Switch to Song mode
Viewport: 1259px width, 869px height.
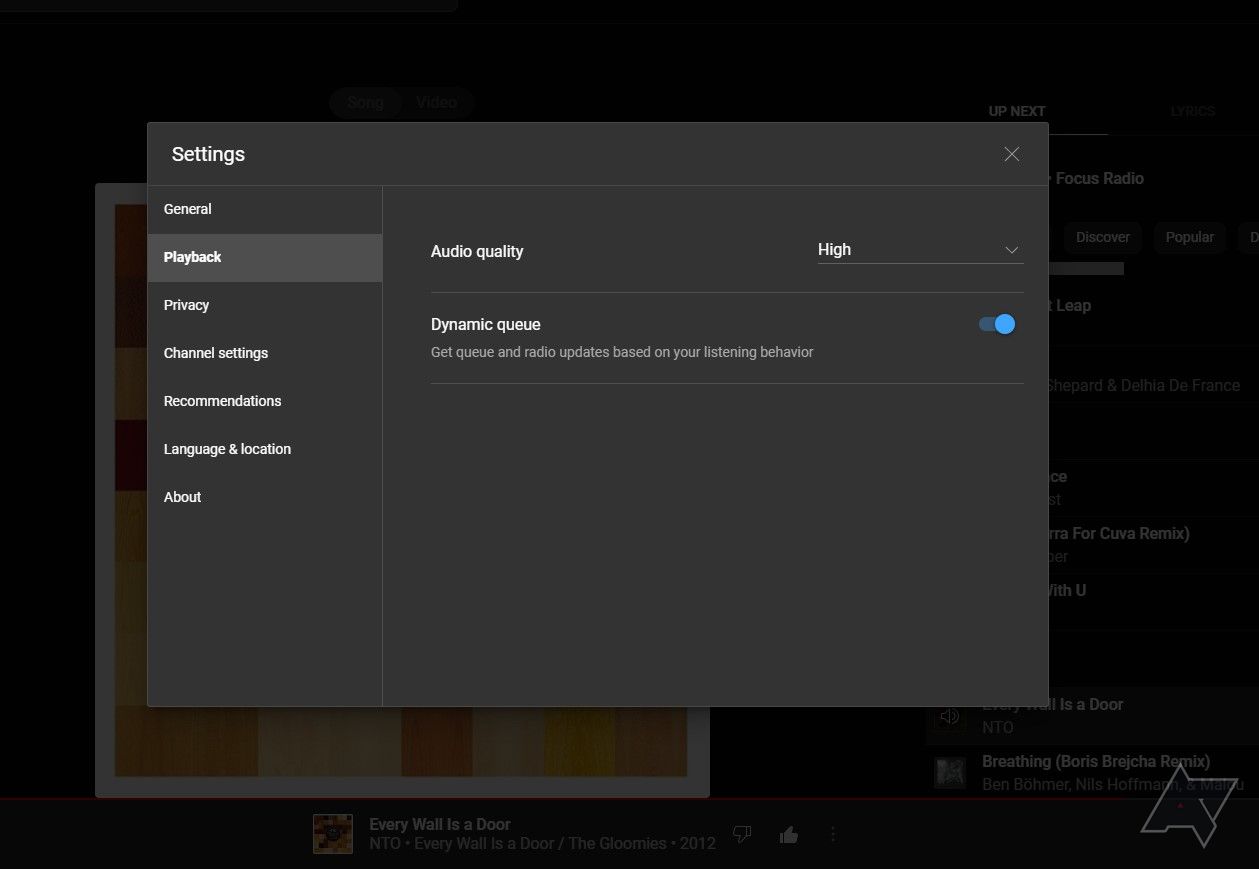pyautogui.click(x=365, y=103)
